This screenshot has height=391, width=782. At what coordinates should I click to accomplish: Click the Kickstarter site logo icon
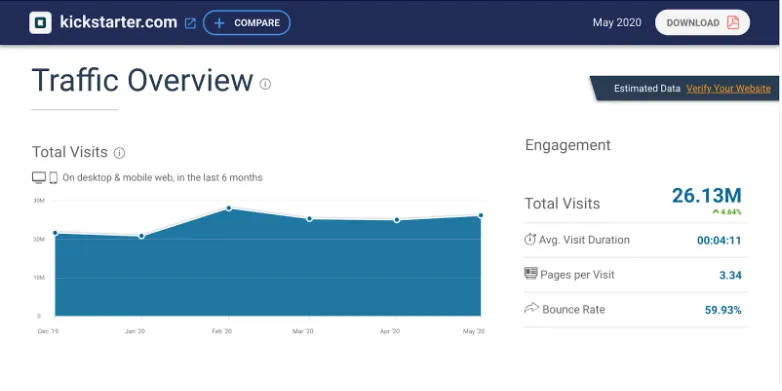coord(40,22)
